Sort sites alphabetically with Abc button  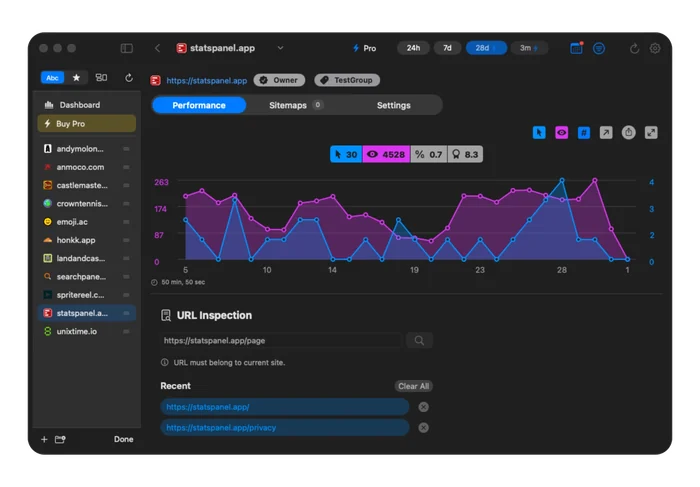pyautogui.click(x=53, y=78)
